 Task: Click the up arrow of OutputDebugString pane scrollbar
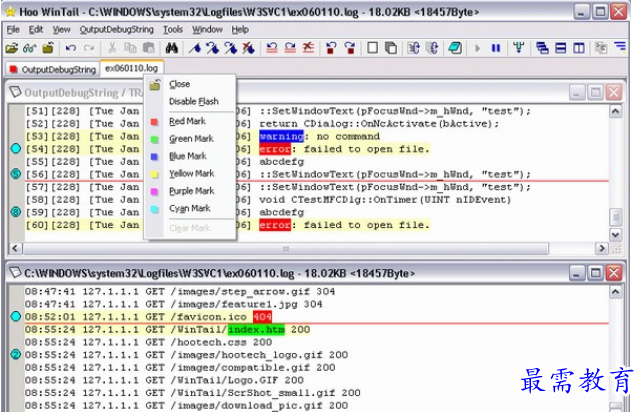click(615, 111)
